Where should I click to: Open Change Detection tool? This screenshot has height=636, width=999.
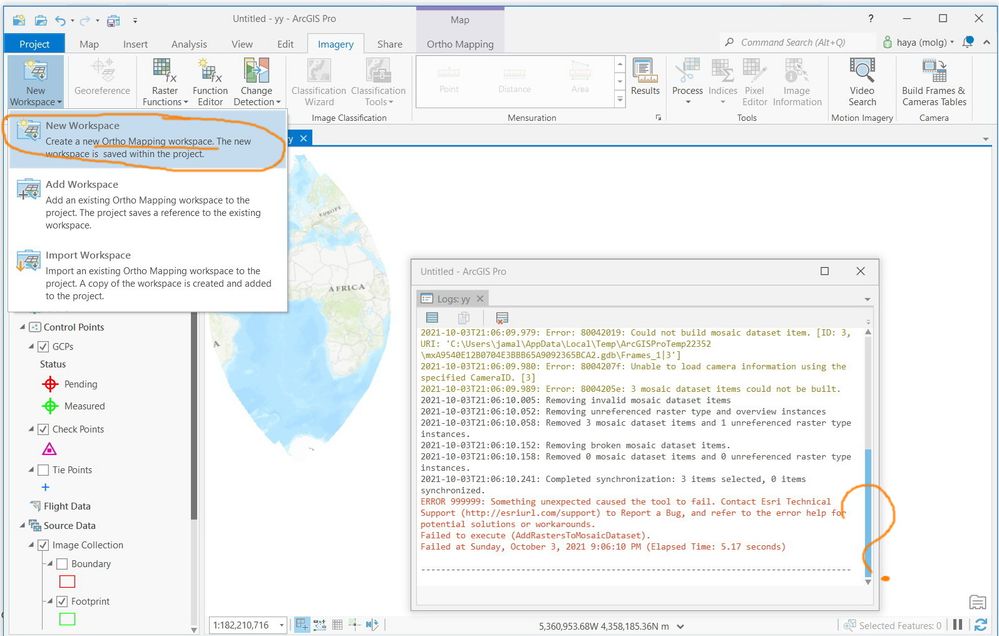point(257,82)
